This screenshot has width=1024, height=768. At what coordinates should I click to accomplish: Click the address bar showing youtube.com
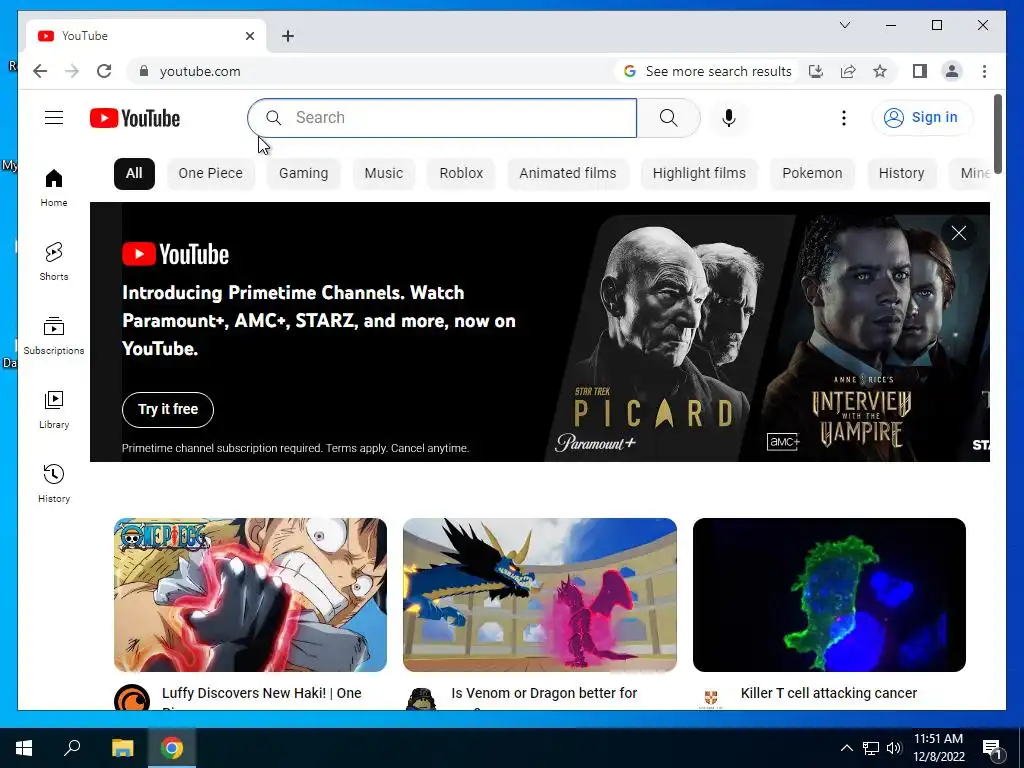200,71
